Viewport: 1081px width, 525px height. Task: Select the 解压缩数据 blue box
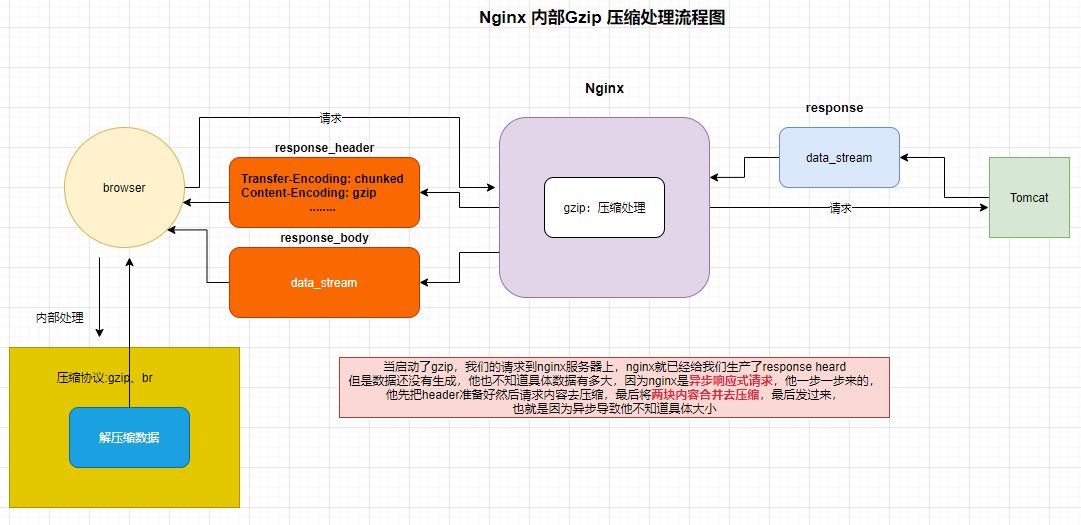129,438
